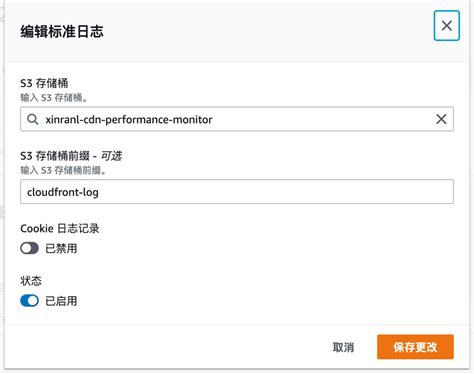The height and width of the screenshot is (374, 474).
Task: Click the 输入 S3 存储桶。 hint text
Action: click(54, 98)
